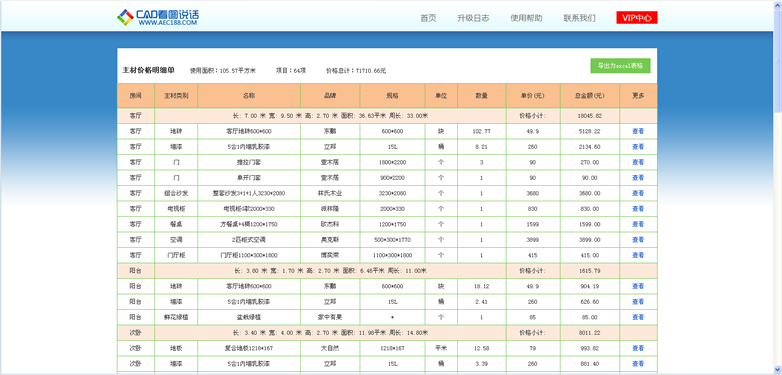The height and width of the screenshot is (375, 782).
Task: Click the quantity cell 18.12
Action: (x=481, y=286)
